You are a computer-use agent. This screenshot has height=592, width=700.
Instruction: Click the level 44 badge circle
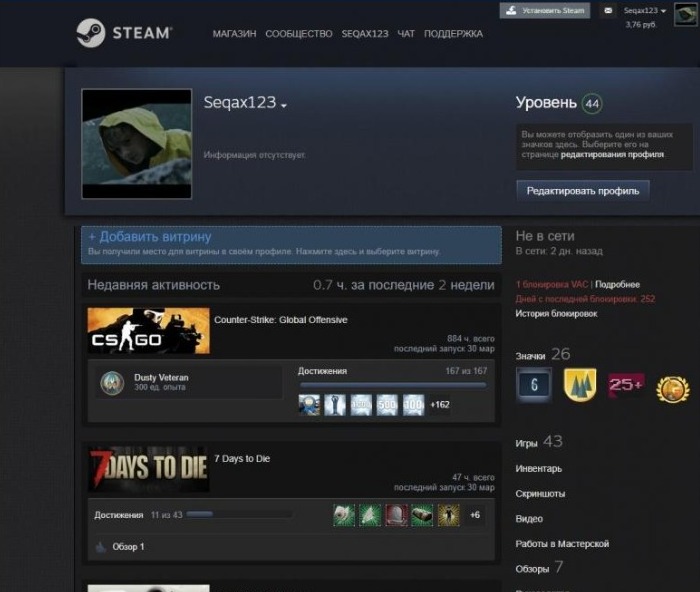click(x=592, y=103)
